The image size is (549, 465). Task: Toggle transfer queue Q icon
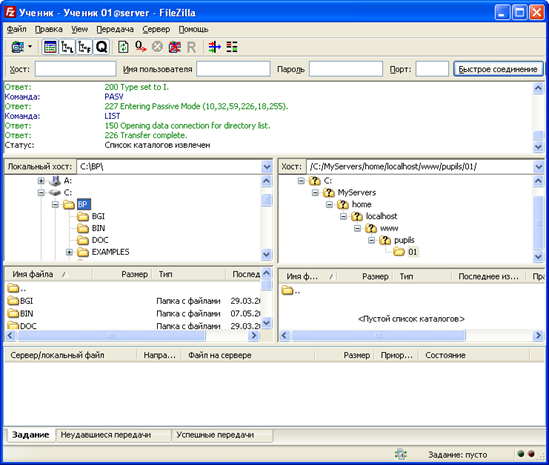[102, 47]
